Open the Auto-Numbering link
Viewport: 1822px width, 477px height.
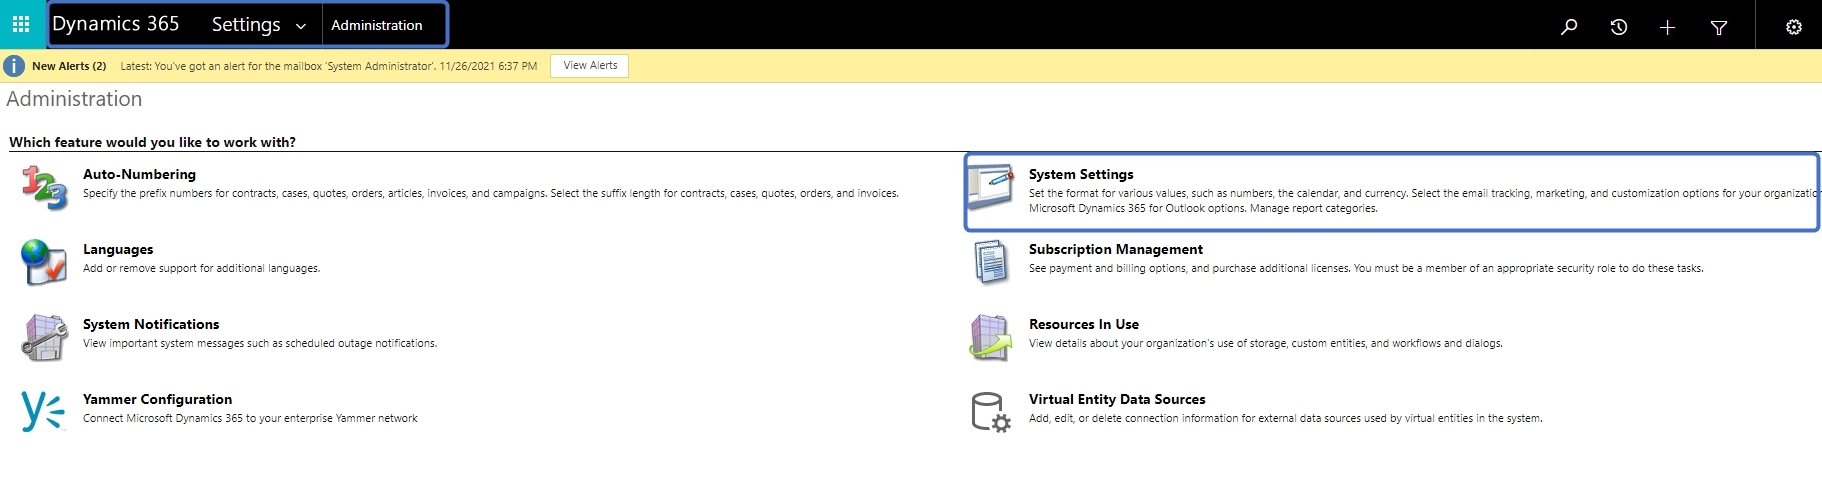click(x=139, y=174)
